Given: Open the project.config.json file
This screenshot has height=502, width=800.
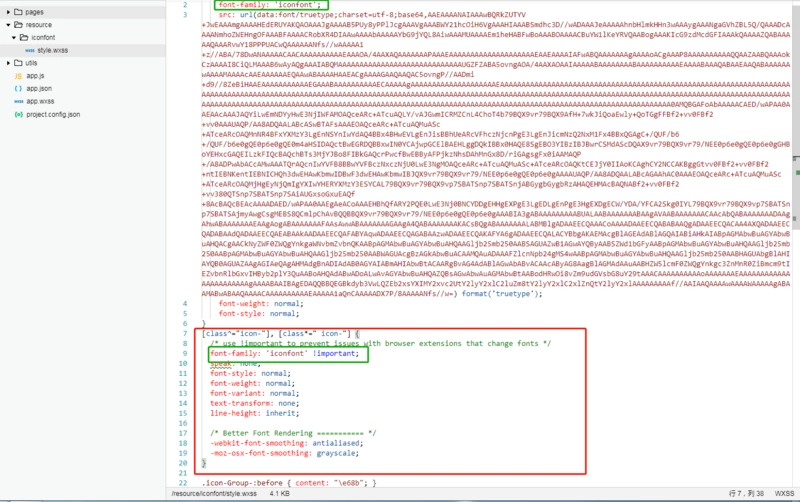Looking at the screenshot, I should click(x=53, y=114).
